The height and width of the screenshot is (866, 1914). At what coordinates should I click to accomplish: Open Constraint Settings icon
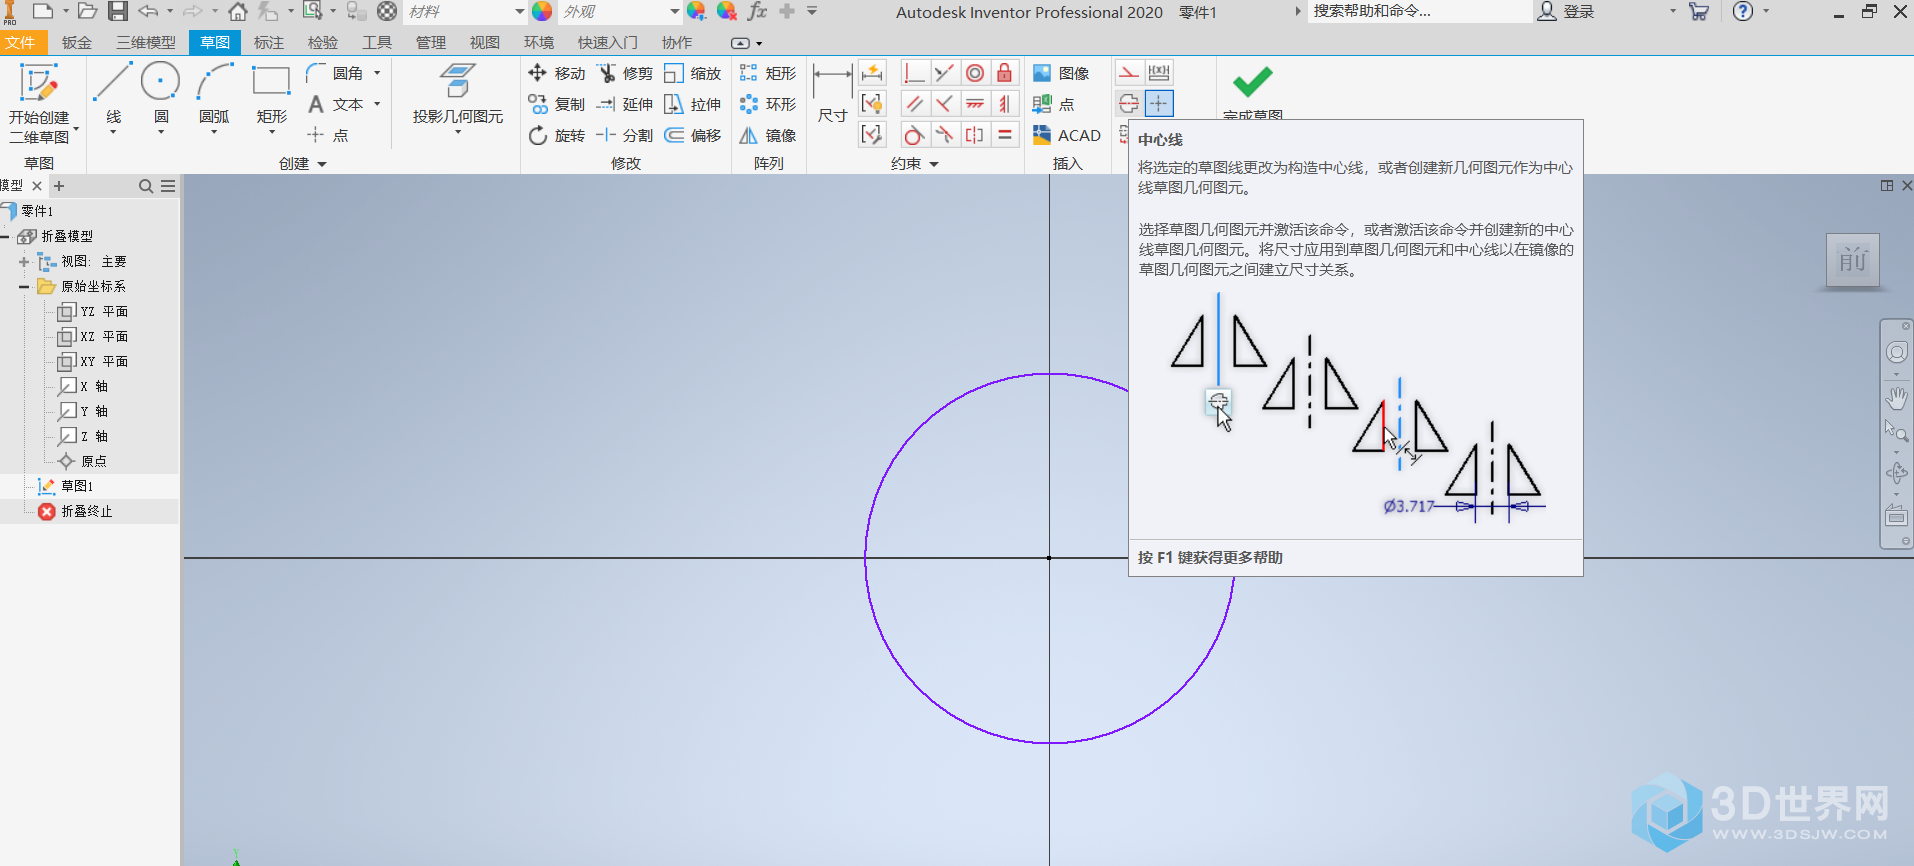pyautogui.click(x=872, y=135)
